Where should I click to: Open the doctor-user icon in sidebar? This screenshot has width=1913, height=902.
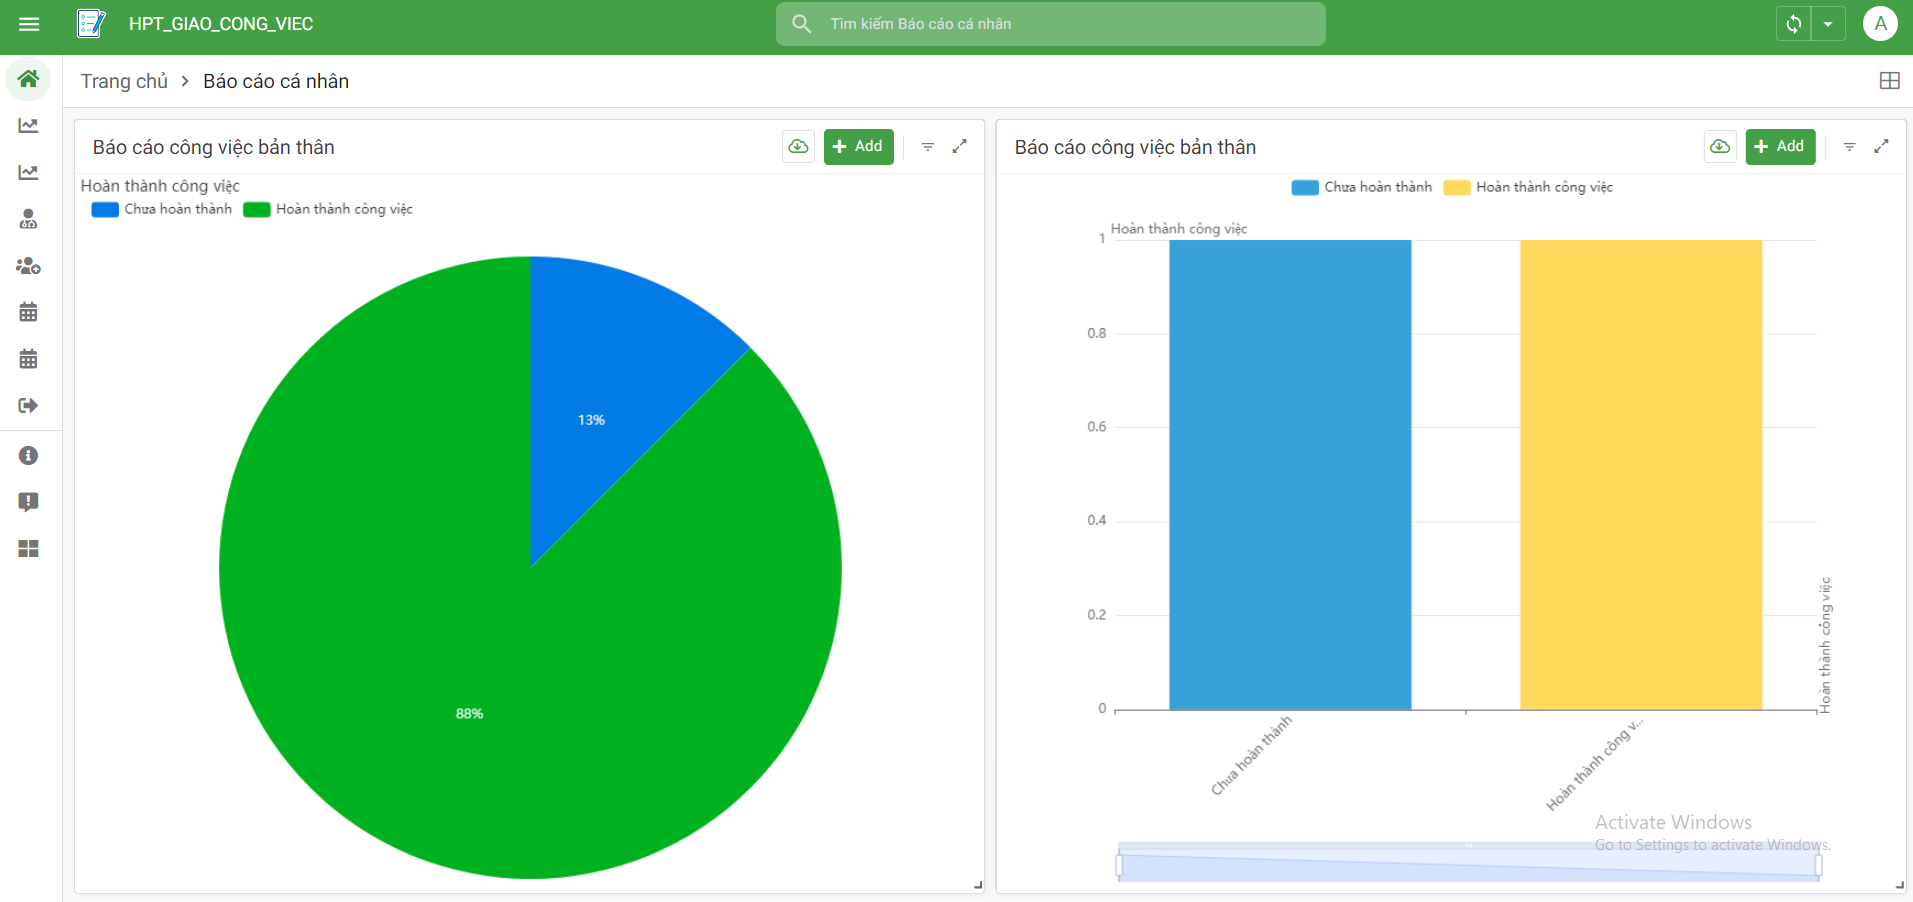[x=29, y=219]
